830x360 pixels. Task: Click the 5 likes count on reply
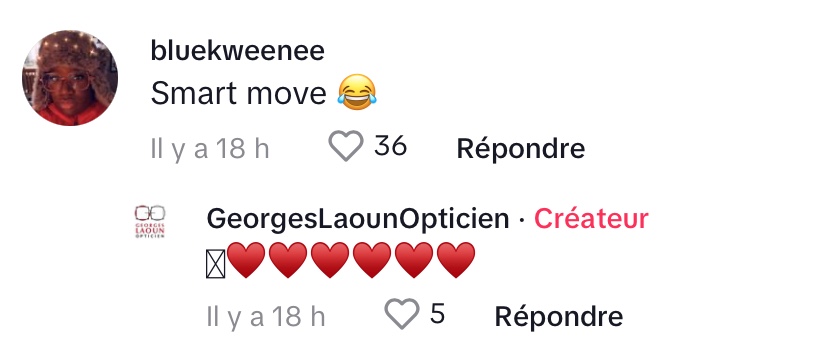pos(437,313)
